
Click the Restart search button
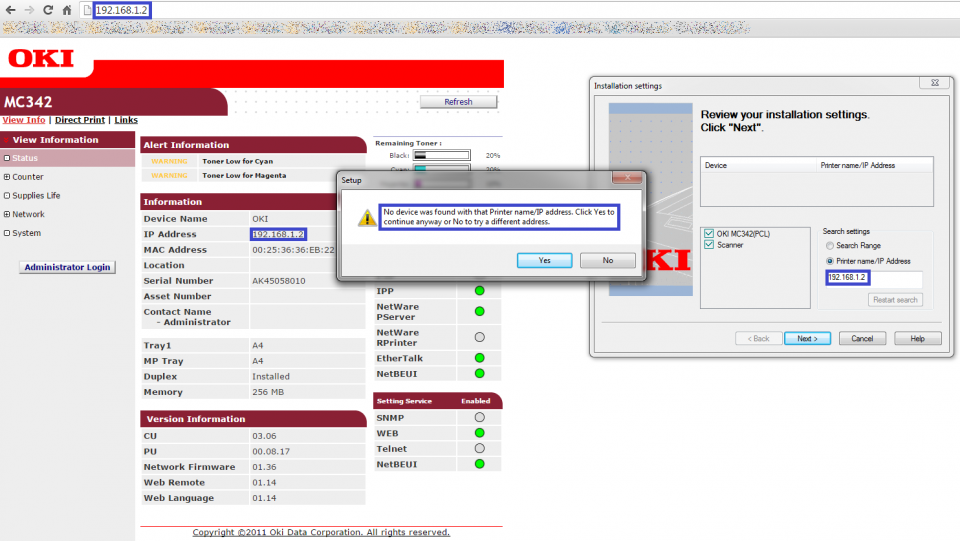click(895, 300)
